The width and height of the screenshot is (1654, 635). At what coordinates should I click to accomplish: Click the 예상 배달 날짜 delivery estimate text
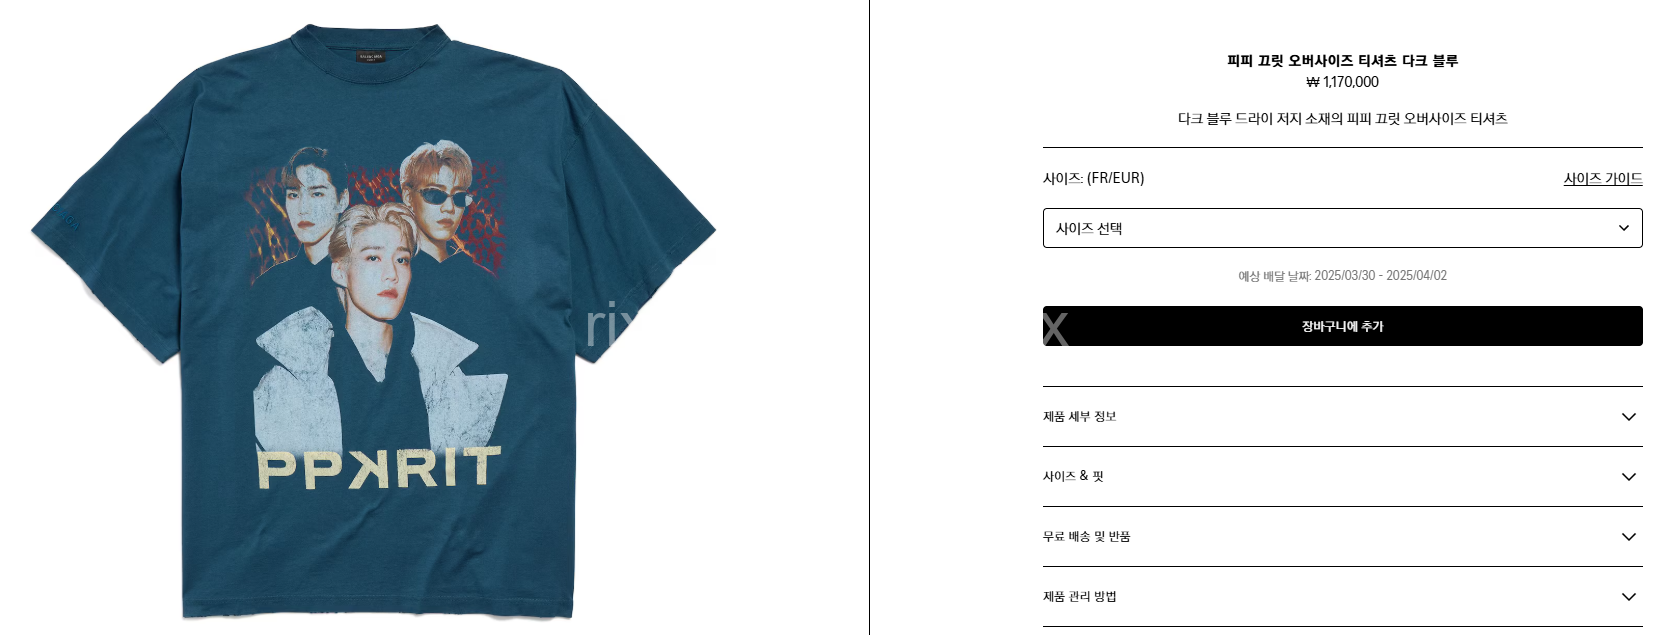[1342, 275]
